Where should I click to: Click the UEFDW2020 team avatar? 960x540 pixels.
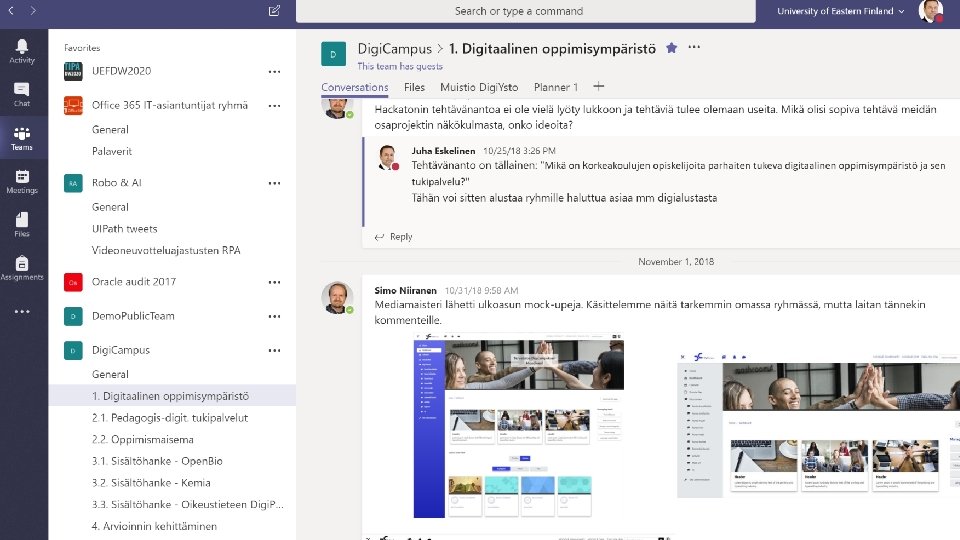[73, 71]
